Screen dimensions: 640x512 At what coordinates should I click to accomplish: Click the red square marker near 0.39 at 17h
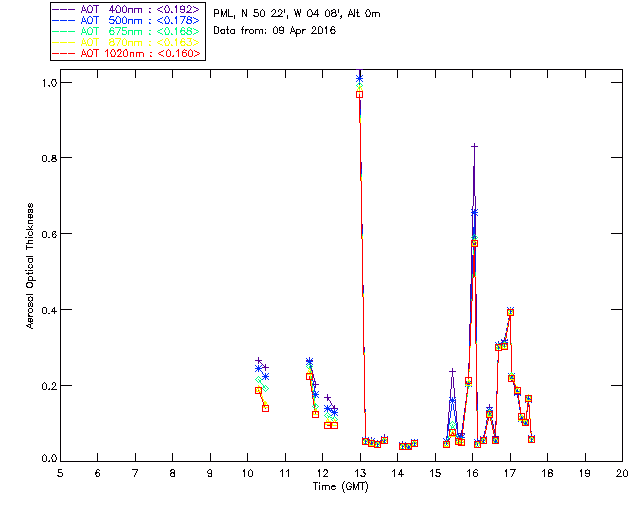(510, 312)
